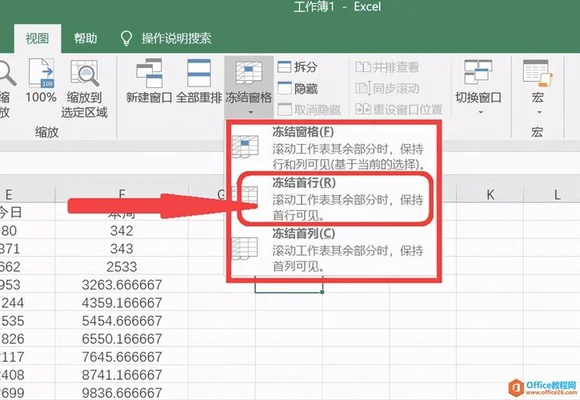The height and width of the screenshot is (400, 580).
Task: Set zoom to 100%
Action: [x=41, y=81]
